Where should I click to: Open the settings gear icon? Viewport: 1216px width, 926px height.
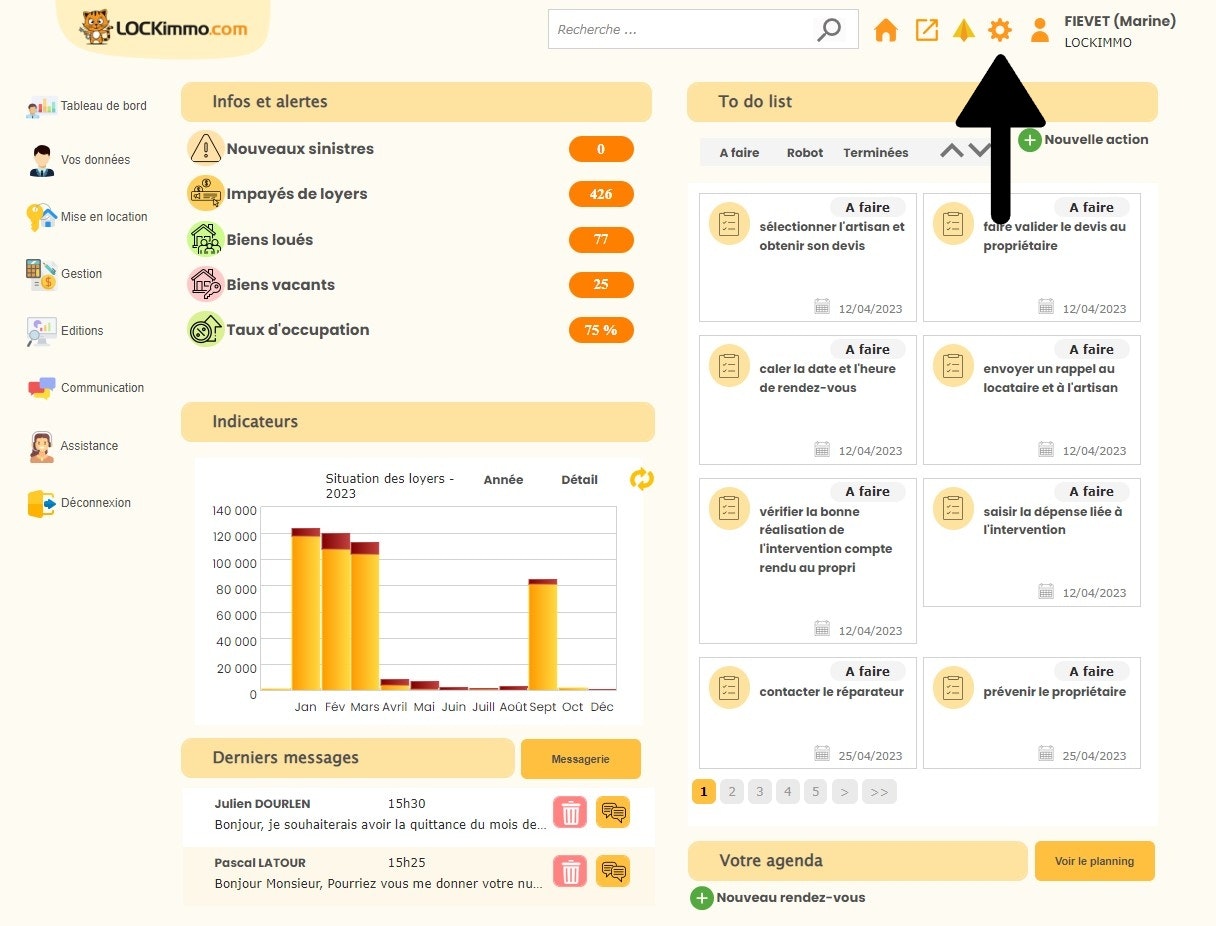[x=999, y=30]
